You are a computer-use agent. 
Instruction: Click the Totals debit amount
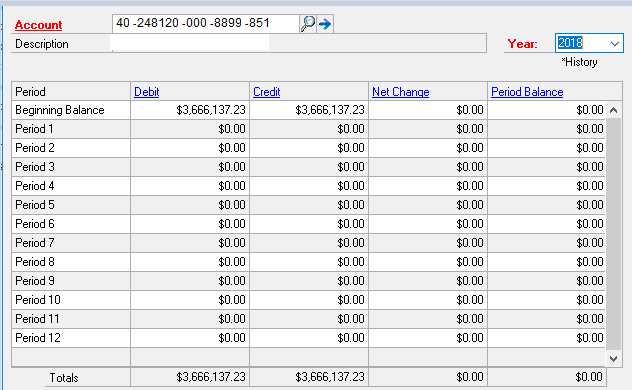[x=211, y=377]
